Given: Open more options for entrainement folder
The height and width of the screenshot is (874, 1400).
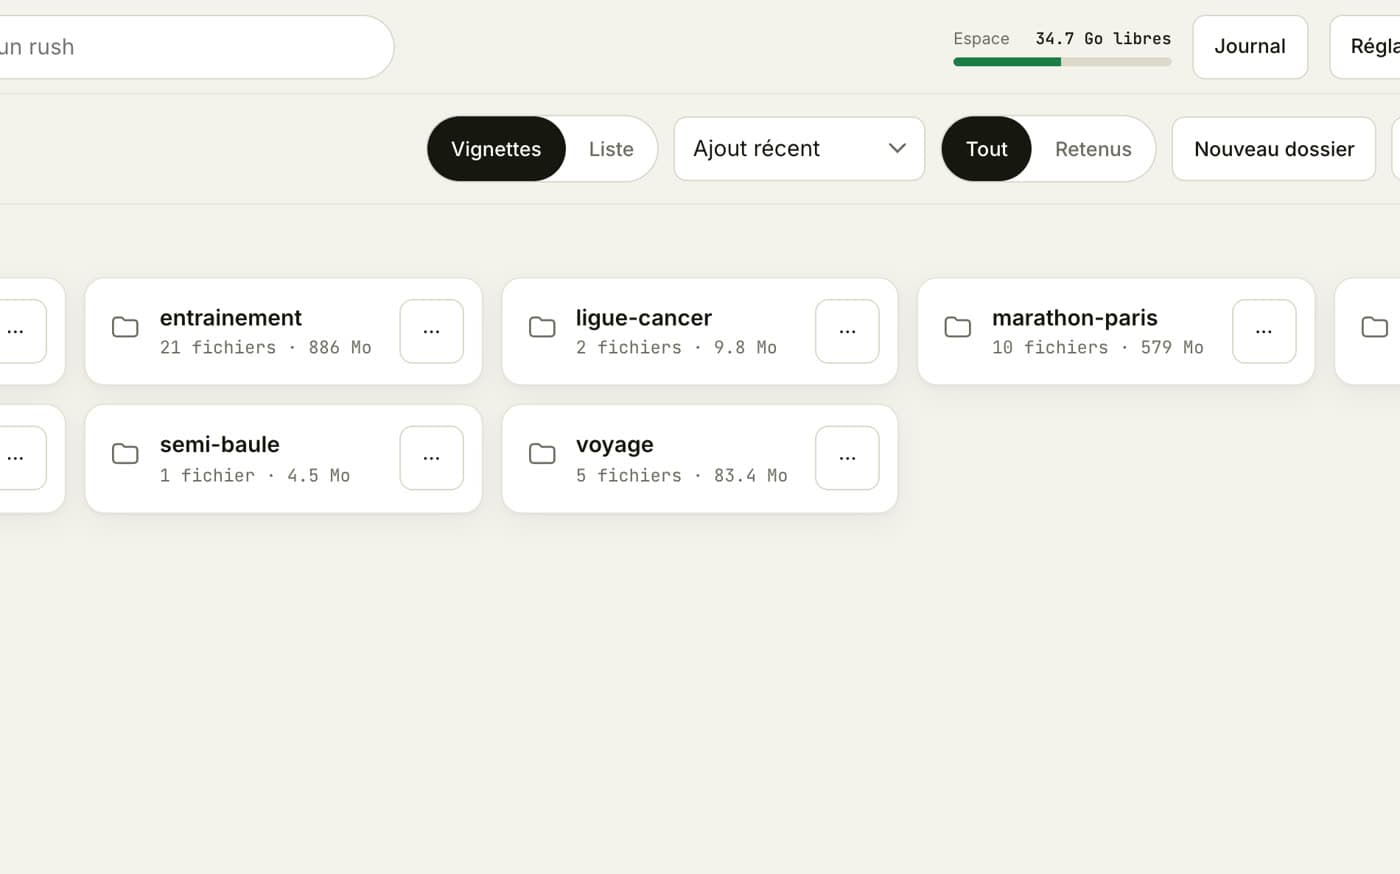Looking at the screenshot, I should tap(431, 331).
